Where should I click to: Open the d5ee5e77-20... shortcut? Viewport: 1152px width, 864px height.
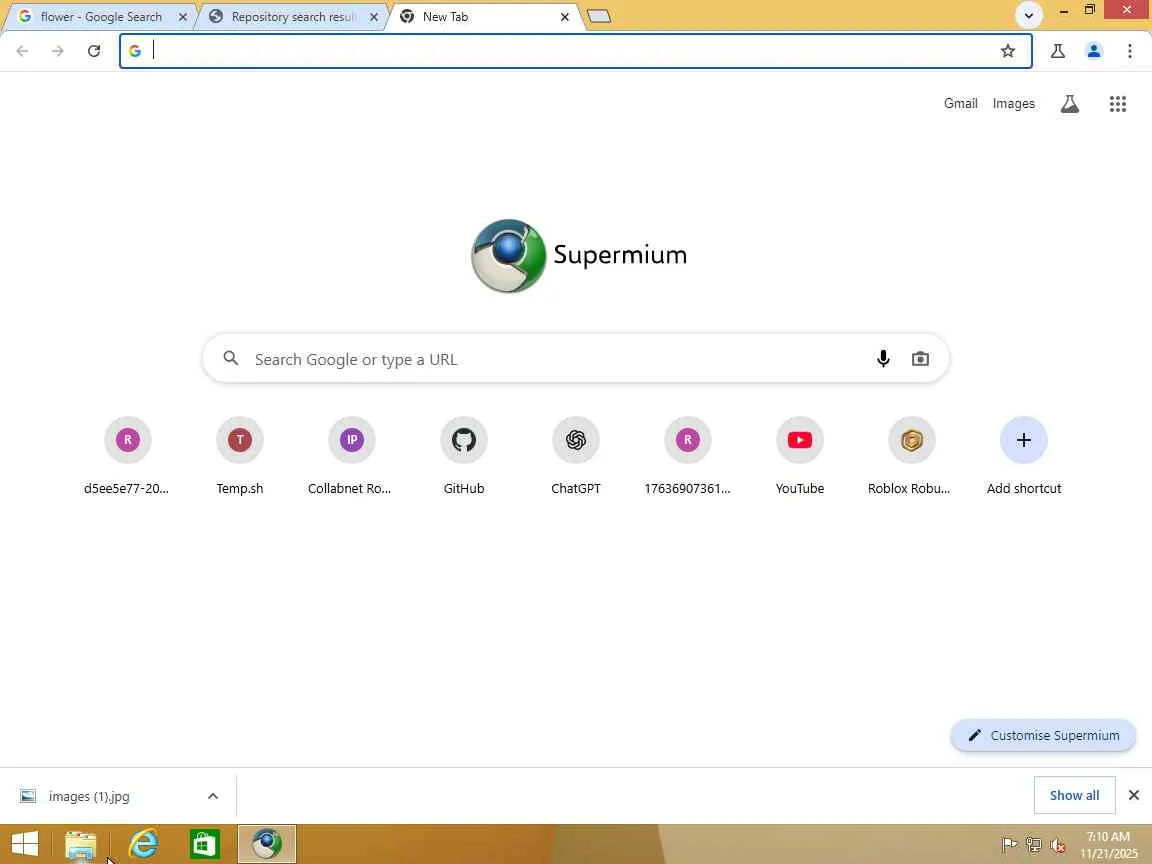click(127, 456)
